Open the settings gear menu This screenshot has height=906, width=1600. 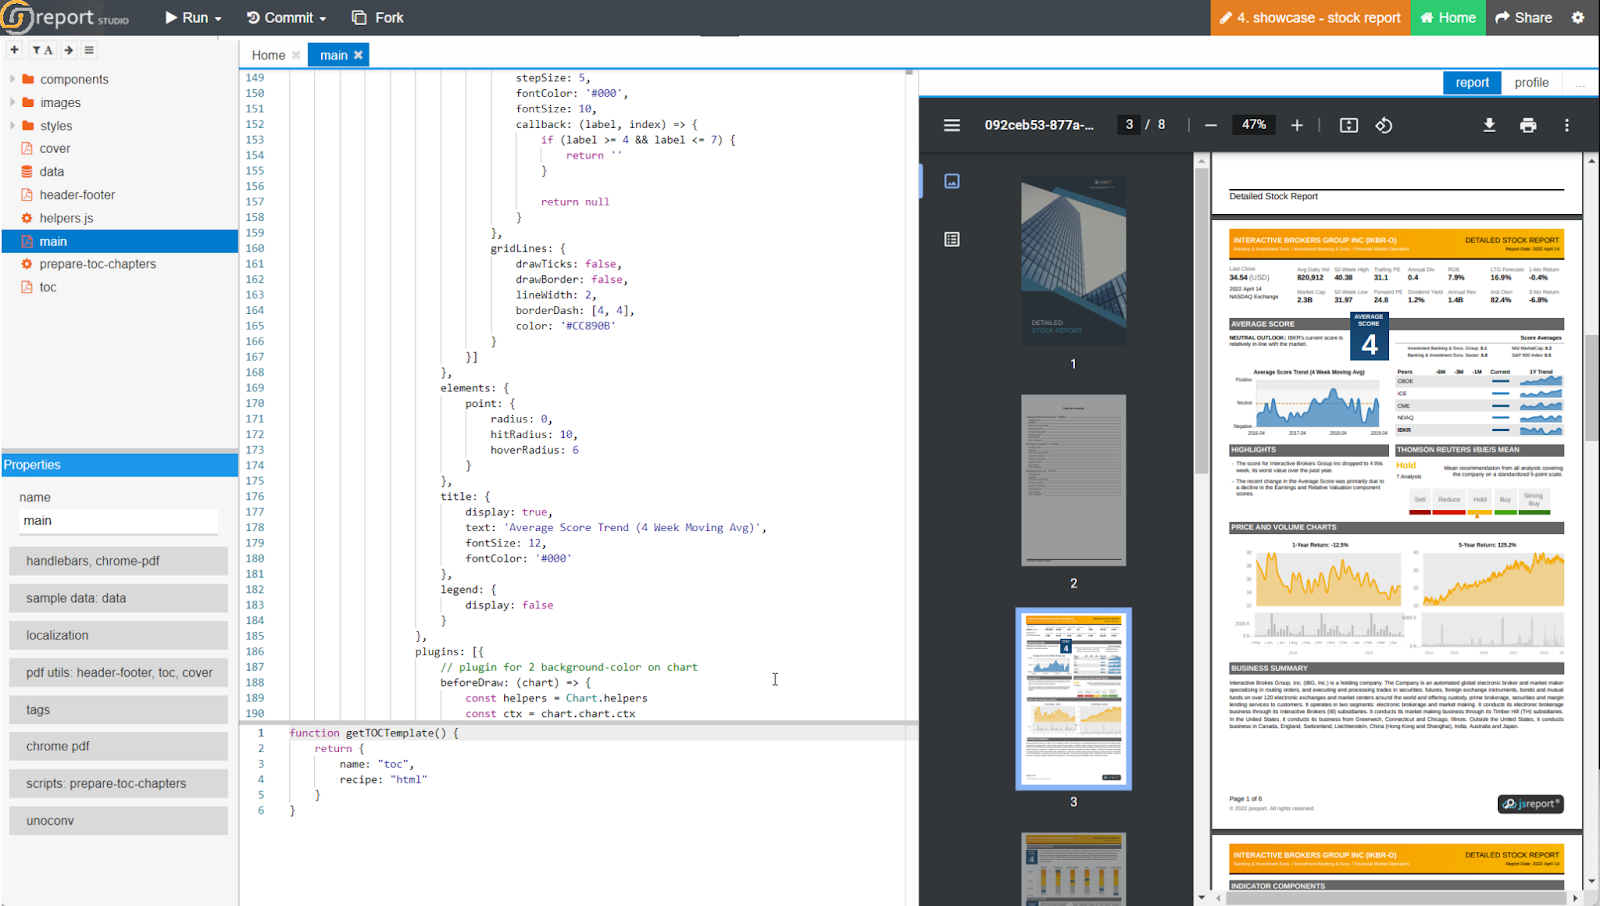pos(1578,18)
